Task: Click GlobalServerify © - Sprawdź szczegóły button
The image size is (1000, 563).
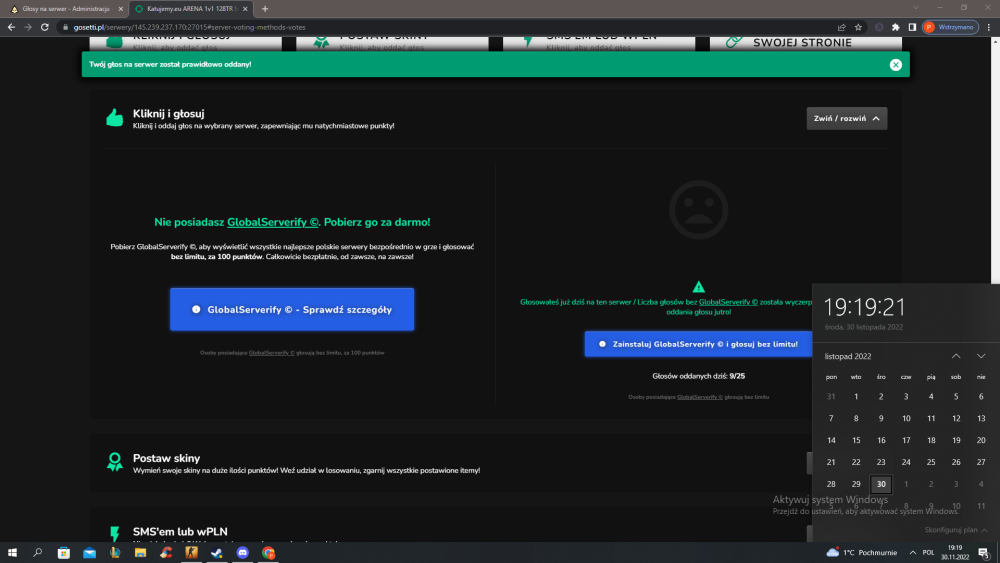Action: [292, 309]
